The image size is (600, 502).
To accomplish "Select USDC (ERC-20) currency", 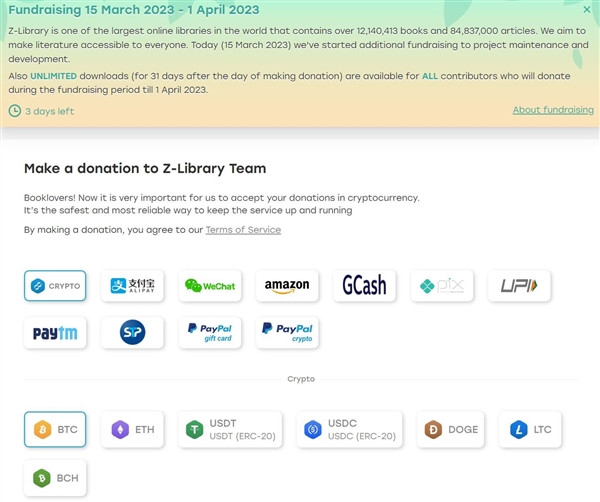I will tap(349, 429).
